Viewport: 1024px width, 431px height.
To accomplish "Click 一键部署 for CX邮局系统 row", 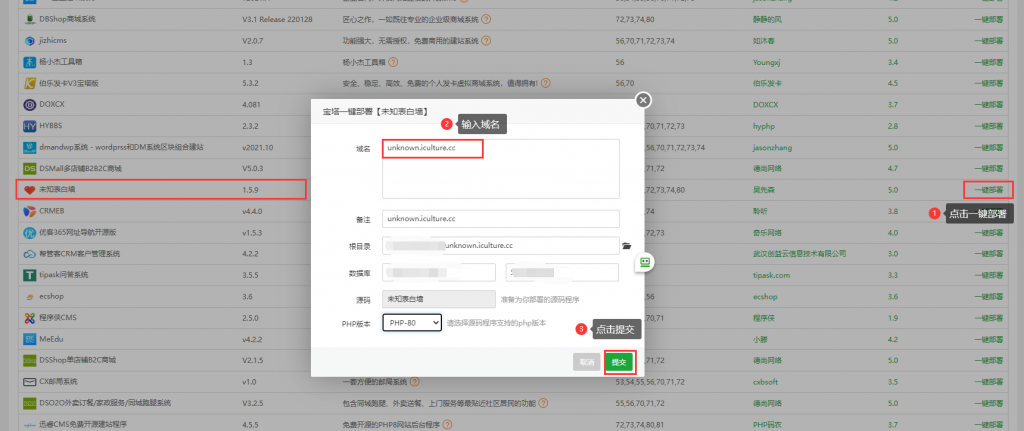I will coord(988,381).
